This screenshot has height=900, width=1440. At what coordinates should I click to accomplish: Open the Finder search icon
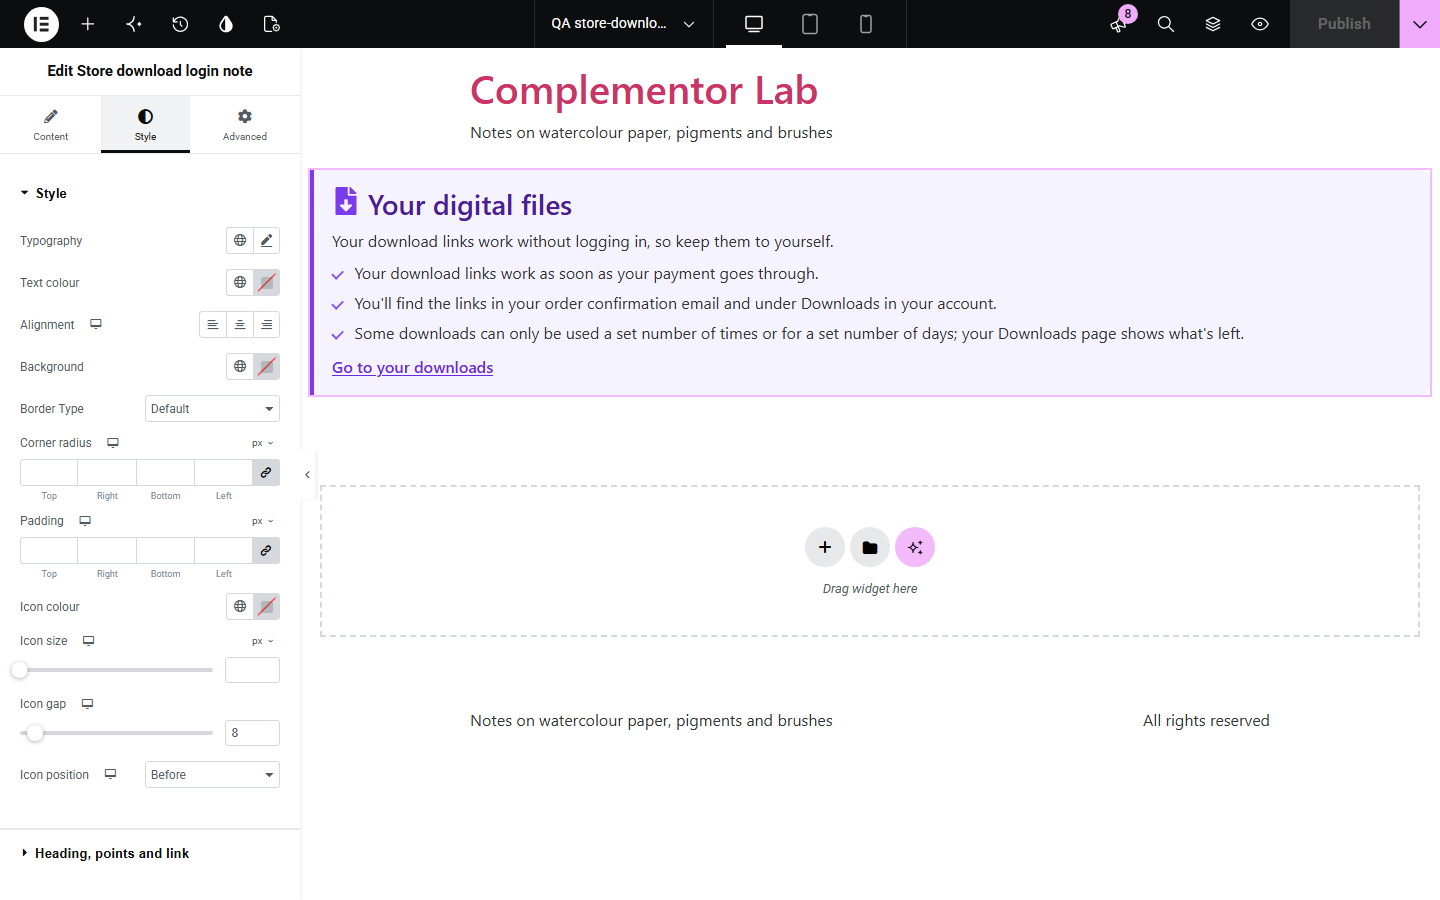point(1166,24)
